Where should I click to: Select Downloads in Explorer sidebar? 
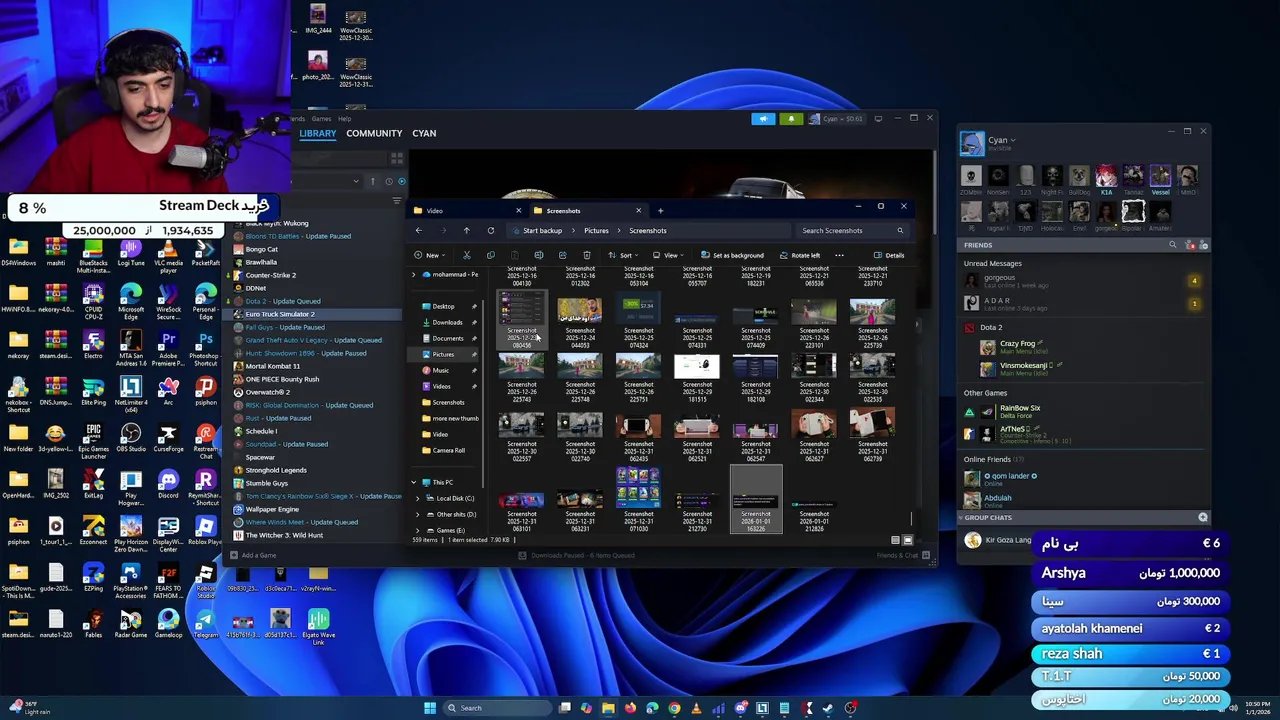pyautogui.click(x=447, y=322)
